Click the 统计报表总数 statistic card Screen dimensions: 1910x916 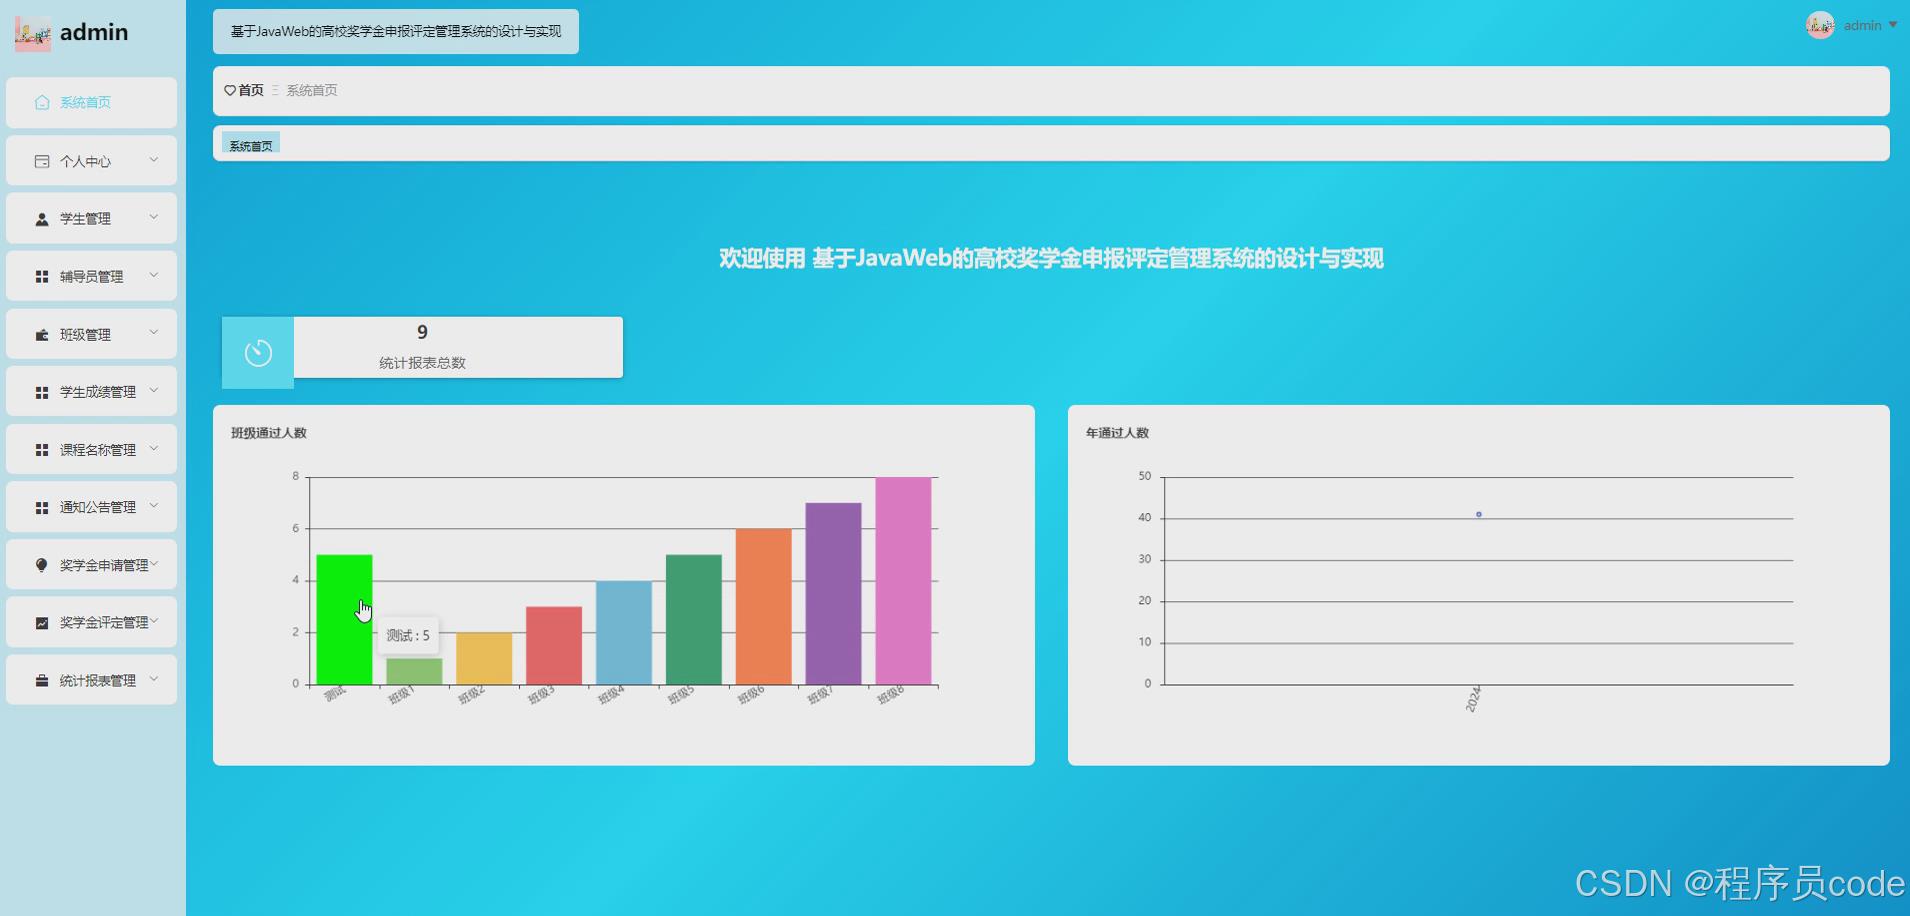(x=422, y=348)
